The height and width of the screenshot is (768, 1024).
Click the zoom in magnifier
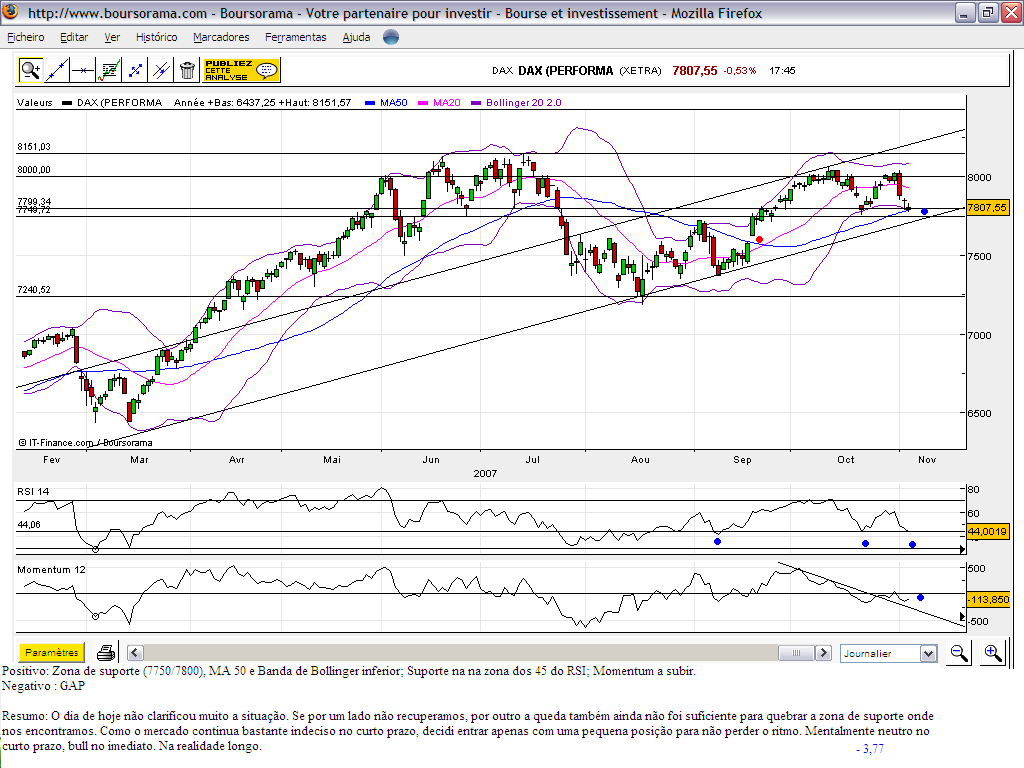click(993, 652)
